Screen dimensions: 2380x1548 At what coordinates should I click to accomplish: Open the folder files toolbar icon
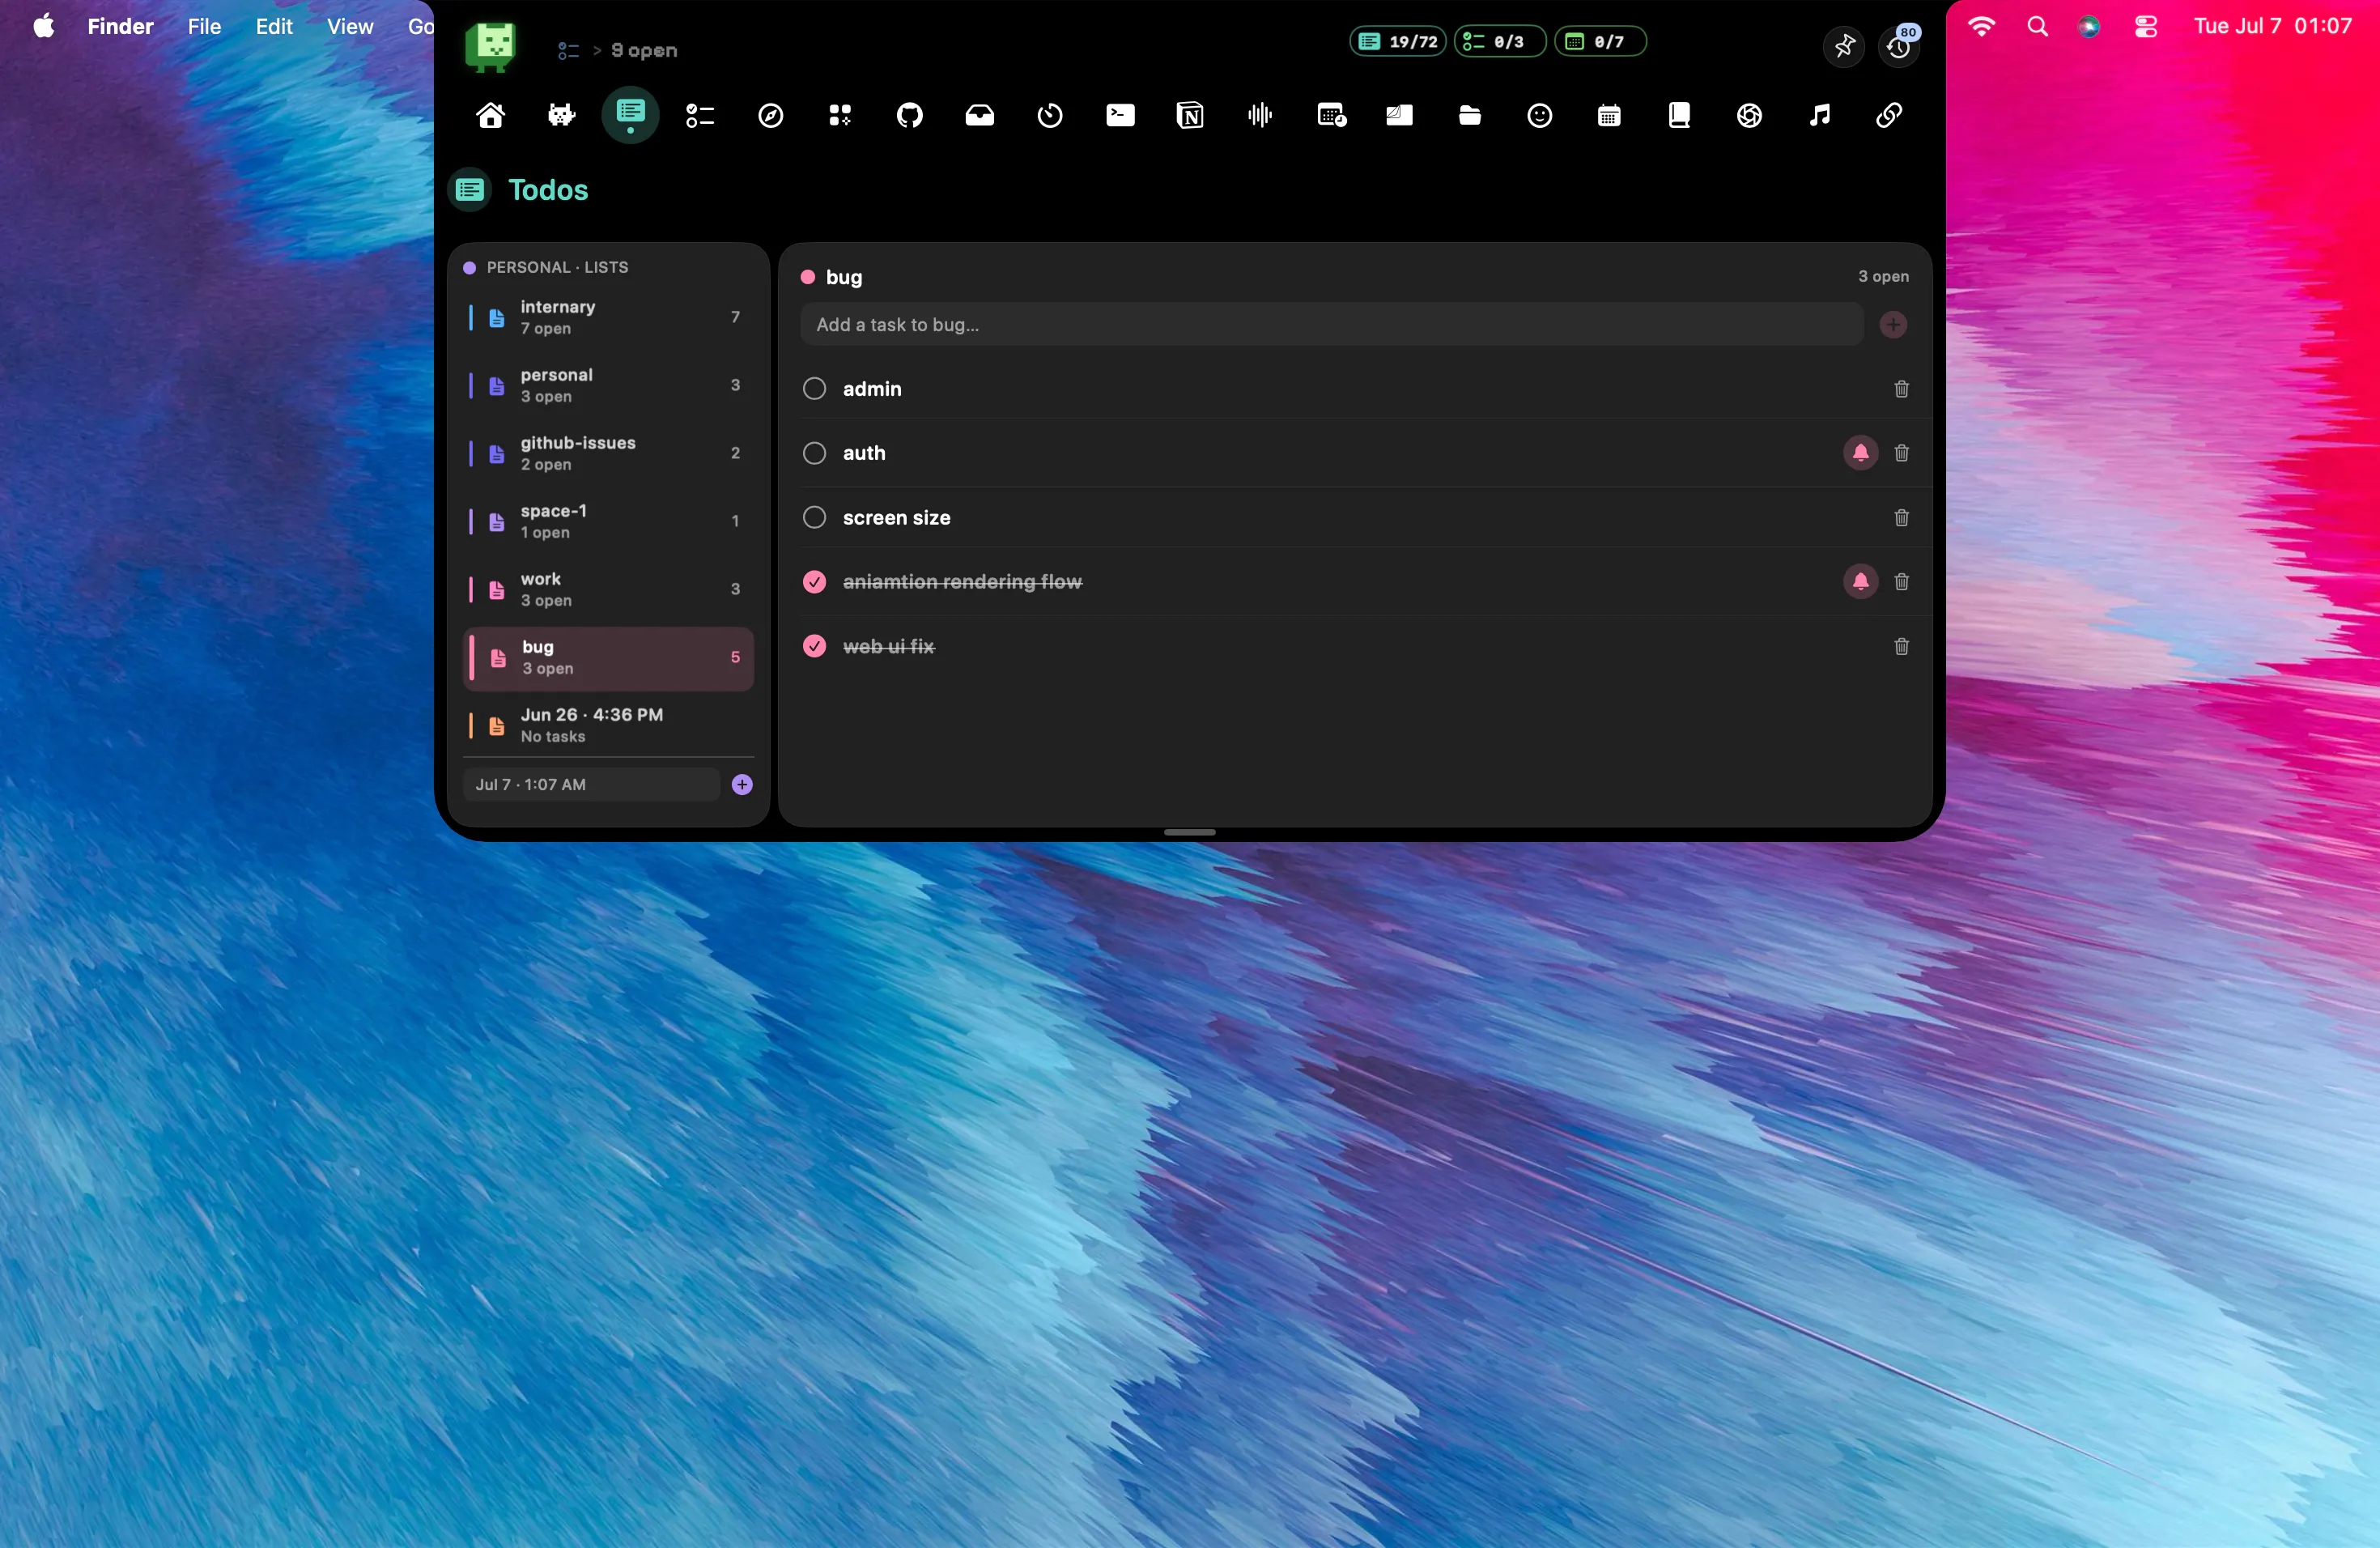(x=1469, y=115)
